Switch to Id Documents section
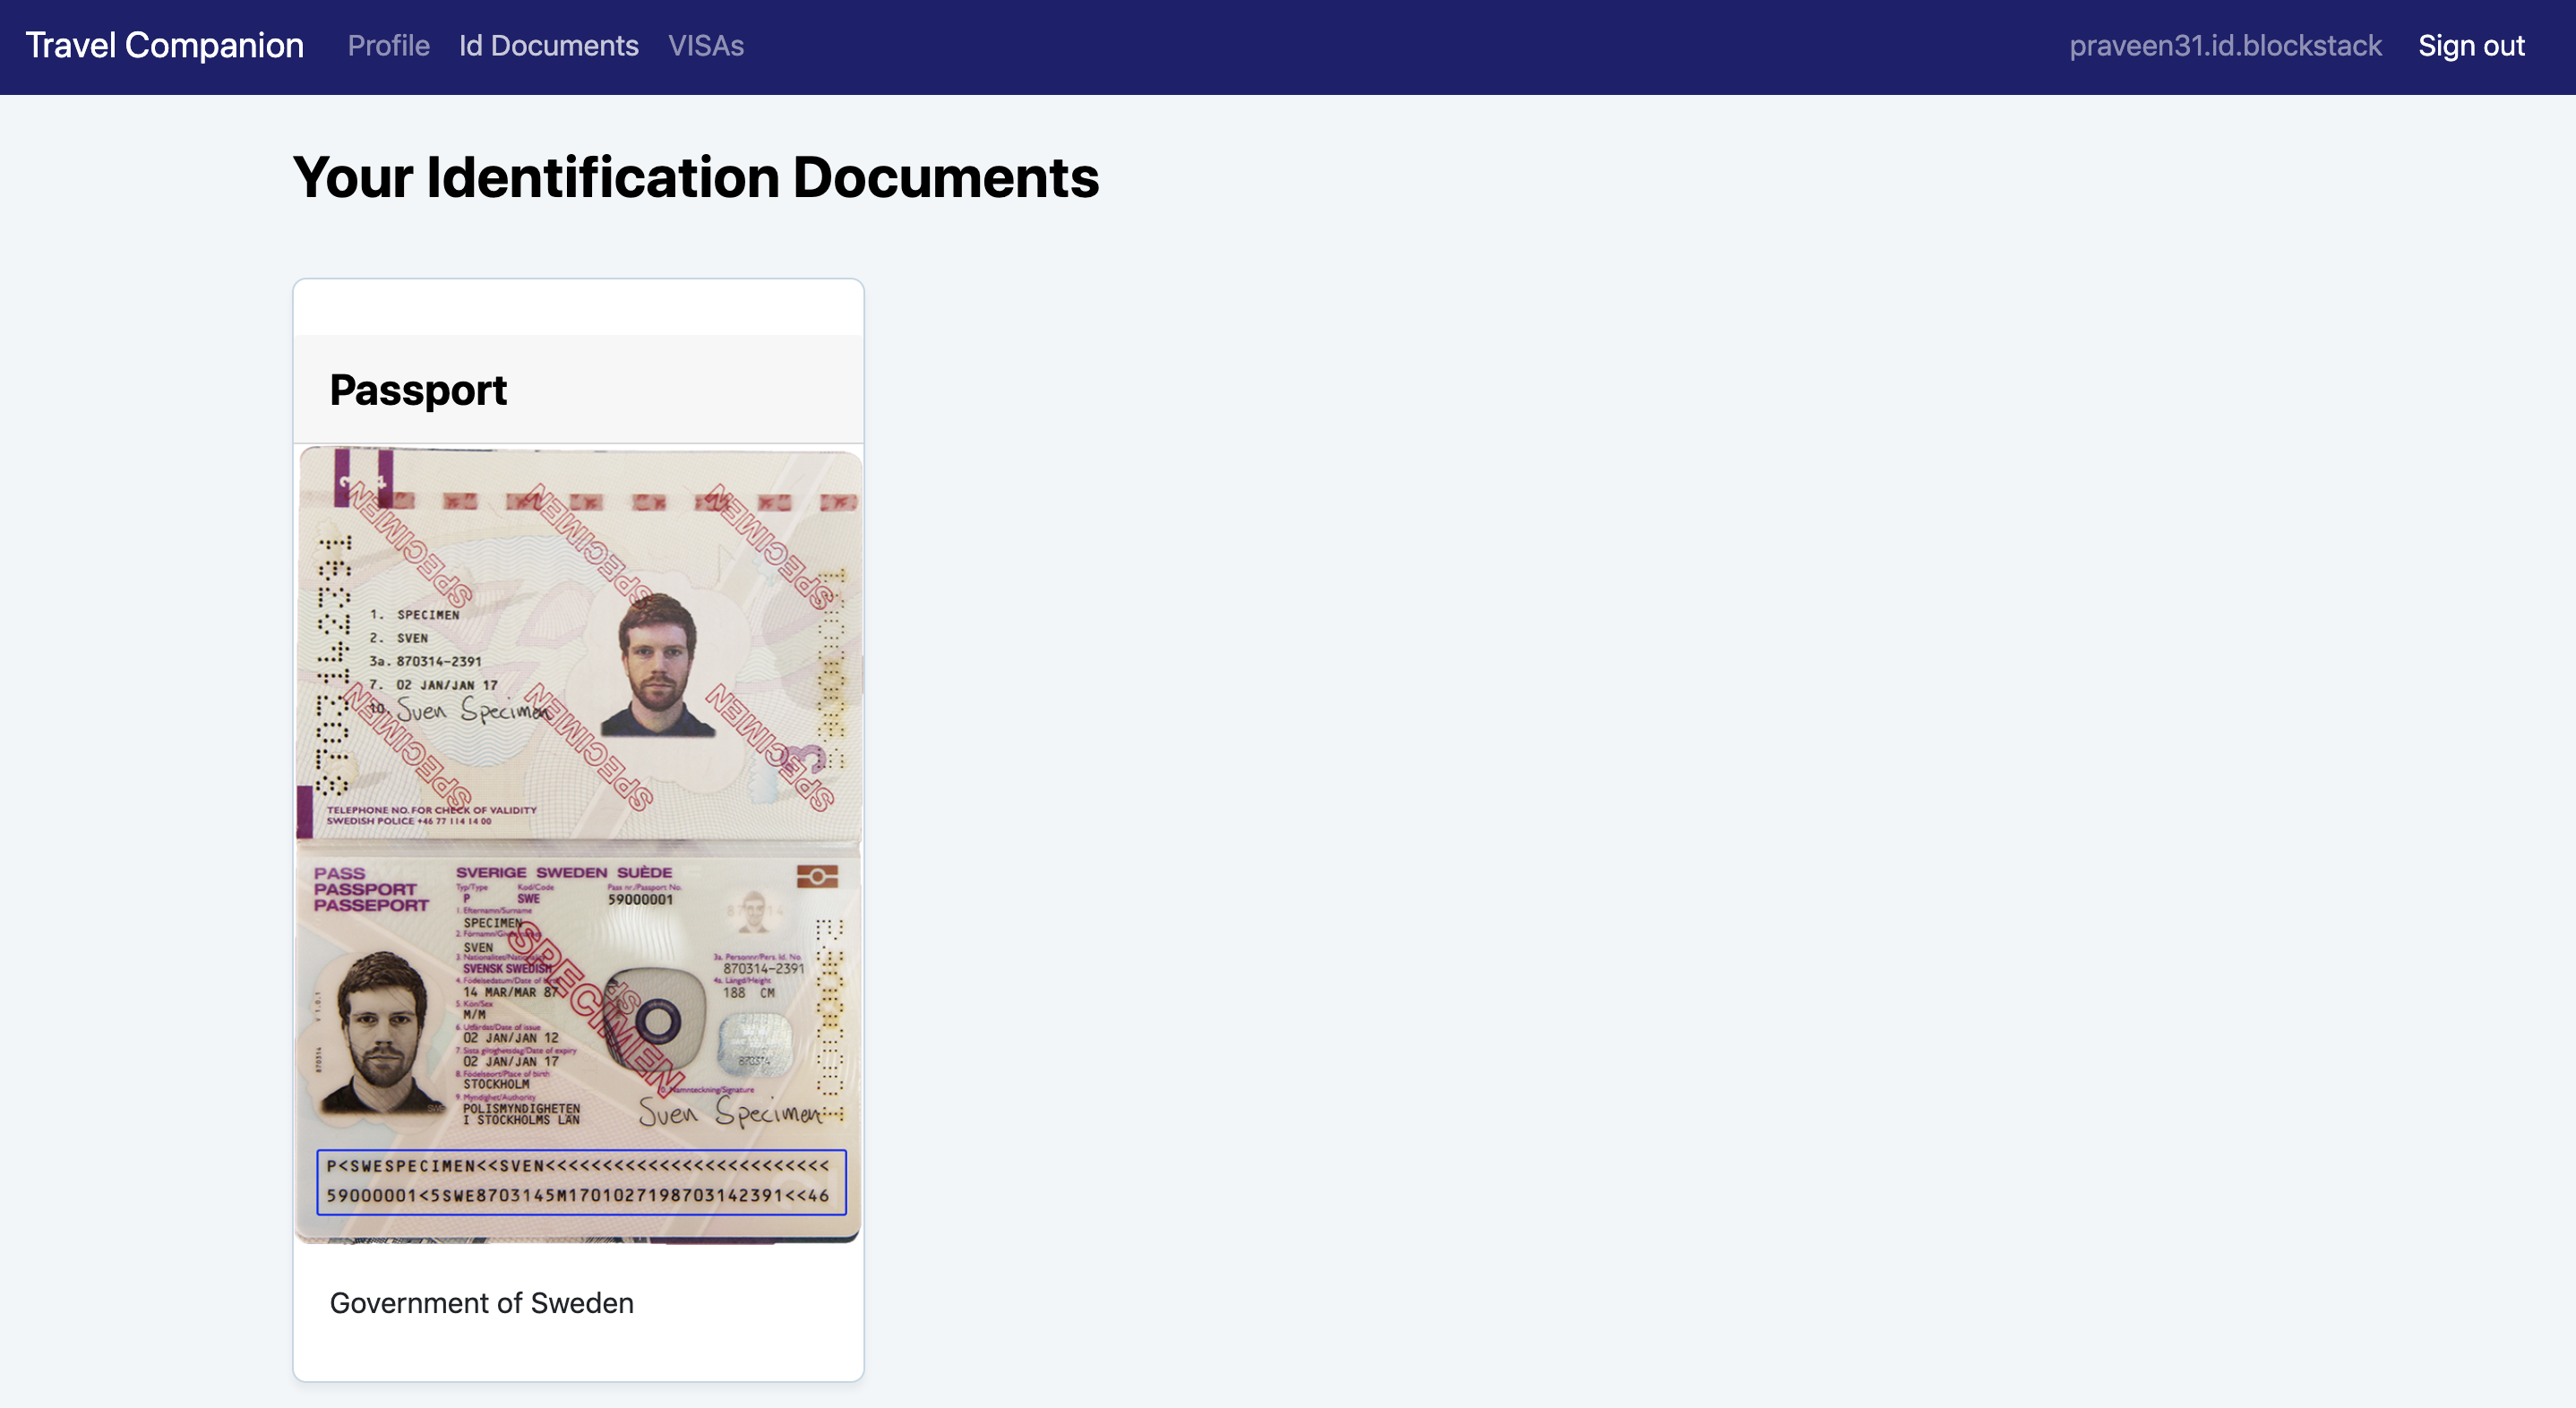 (x=548, y=46)
